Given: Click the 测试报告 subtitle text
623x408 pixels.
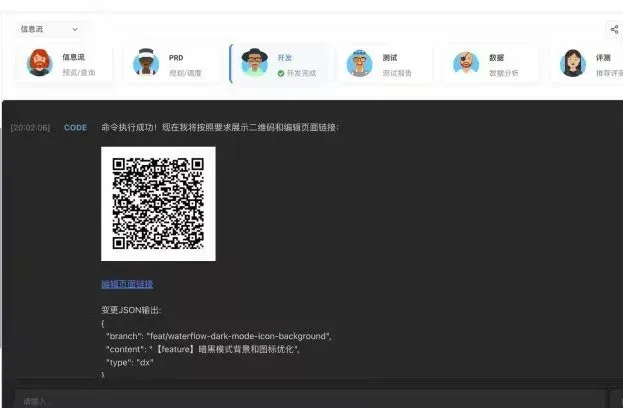Looking at the screenshot, I should click(397, 73).
